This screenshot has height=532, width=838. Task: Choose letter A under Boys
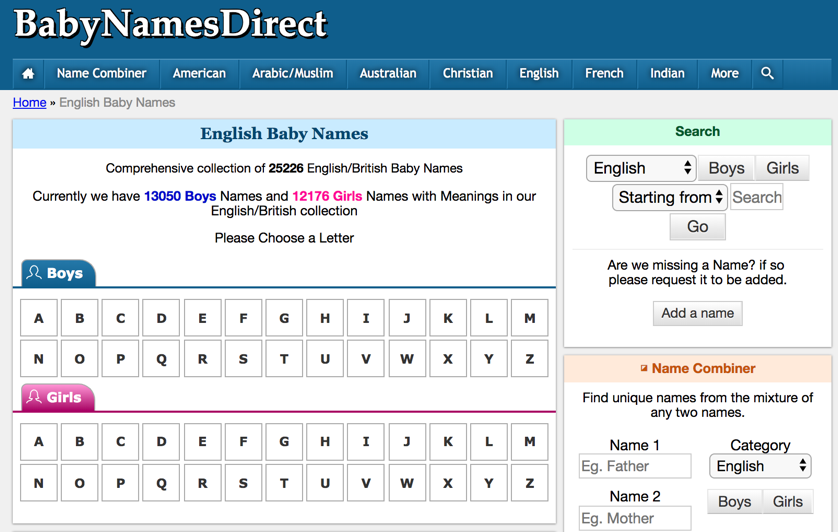tap(39, 318)
